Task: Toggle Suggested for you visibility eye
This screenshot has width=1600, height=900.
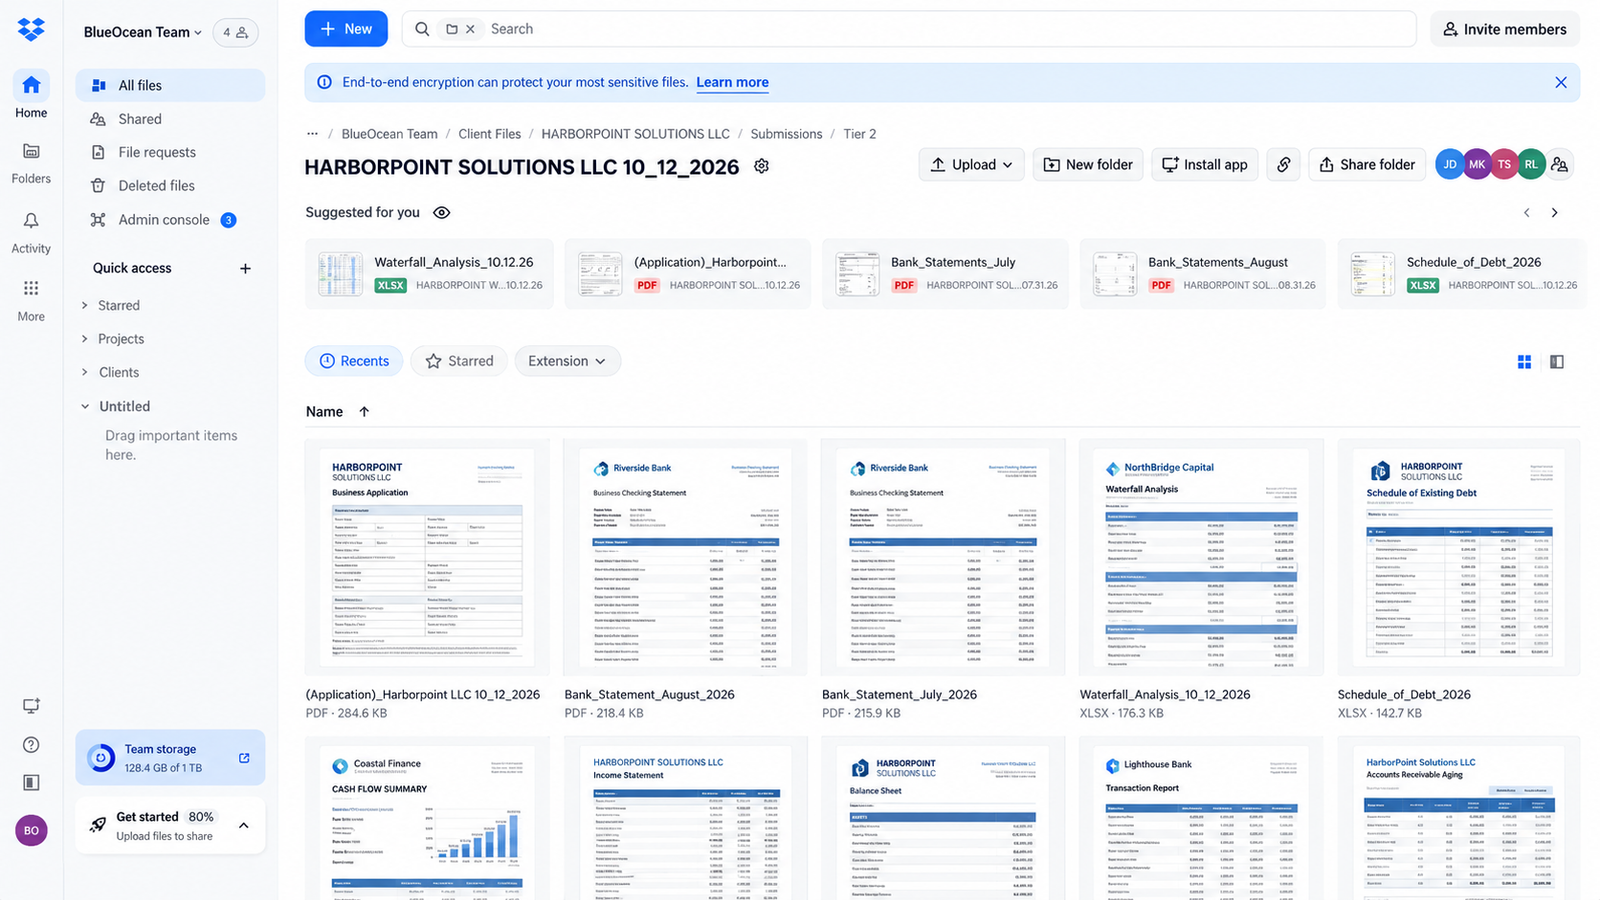Action: click(x=442, y=212)
